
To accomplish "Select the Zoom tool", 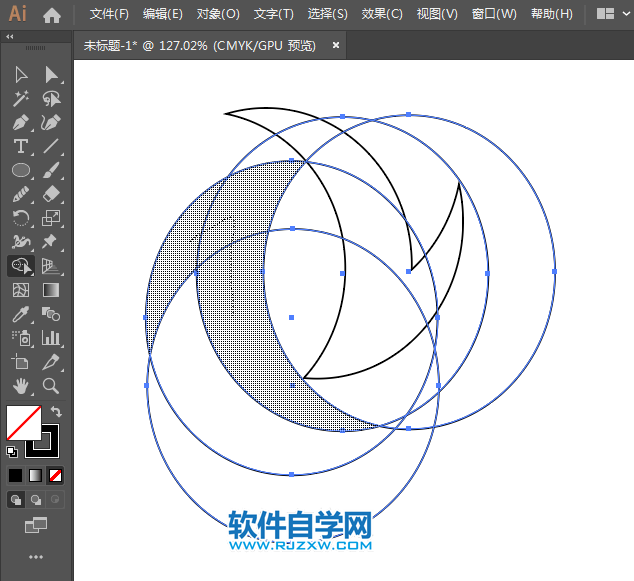I will click(x=51, y=386).
